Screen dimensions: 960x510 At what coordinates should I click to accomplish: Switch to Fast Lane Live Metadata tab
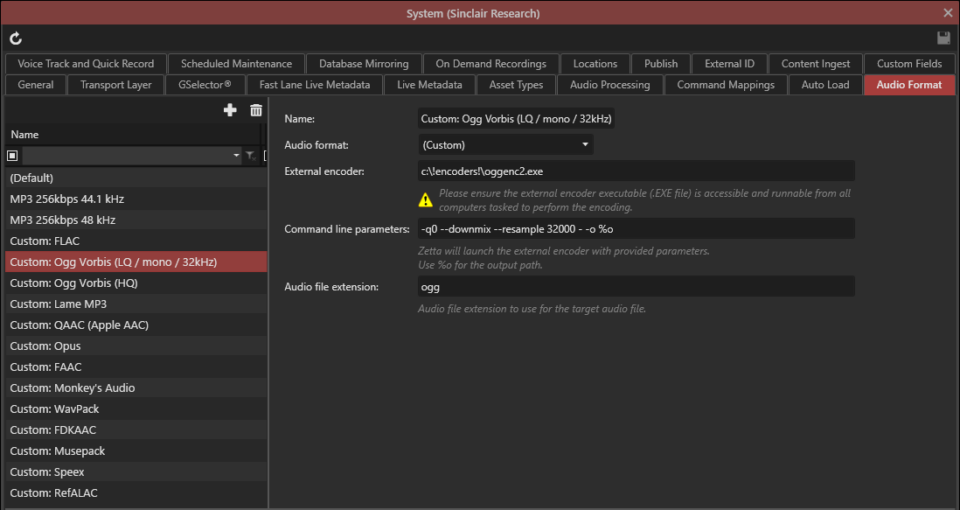(x=315, y=84)
